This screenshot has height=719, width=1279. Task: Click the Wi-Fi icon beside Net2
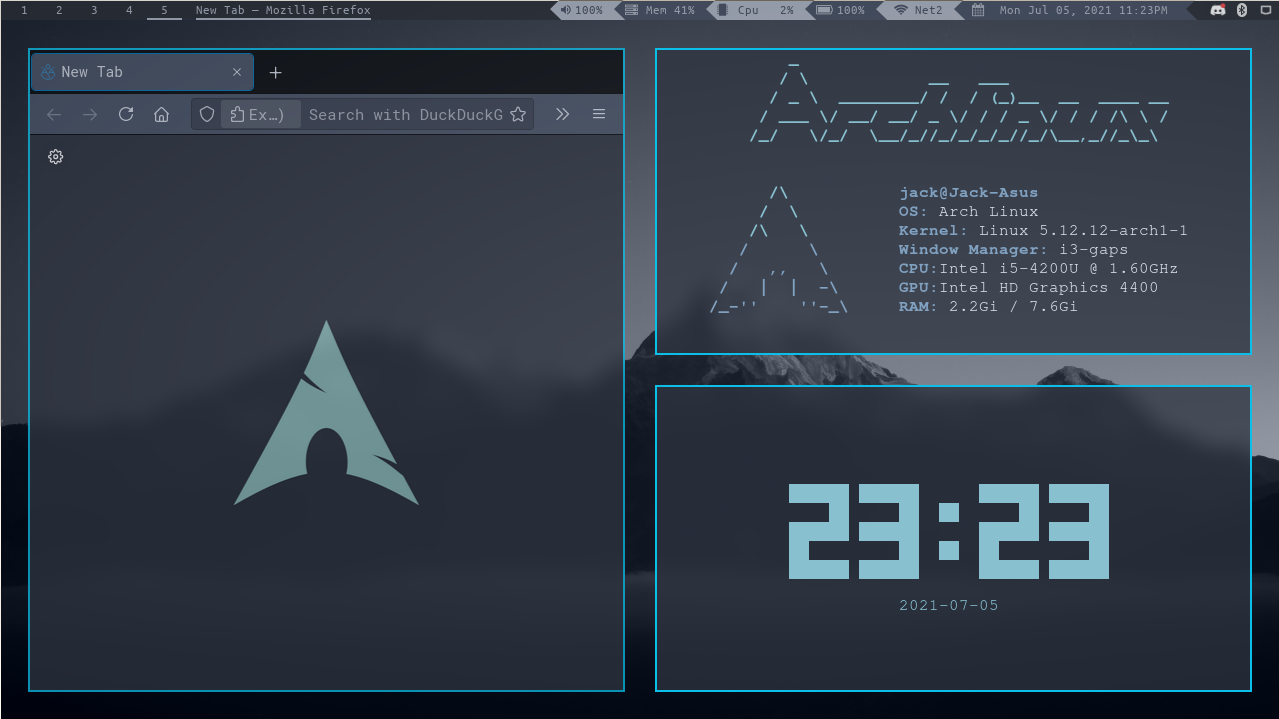click(901, 10)
